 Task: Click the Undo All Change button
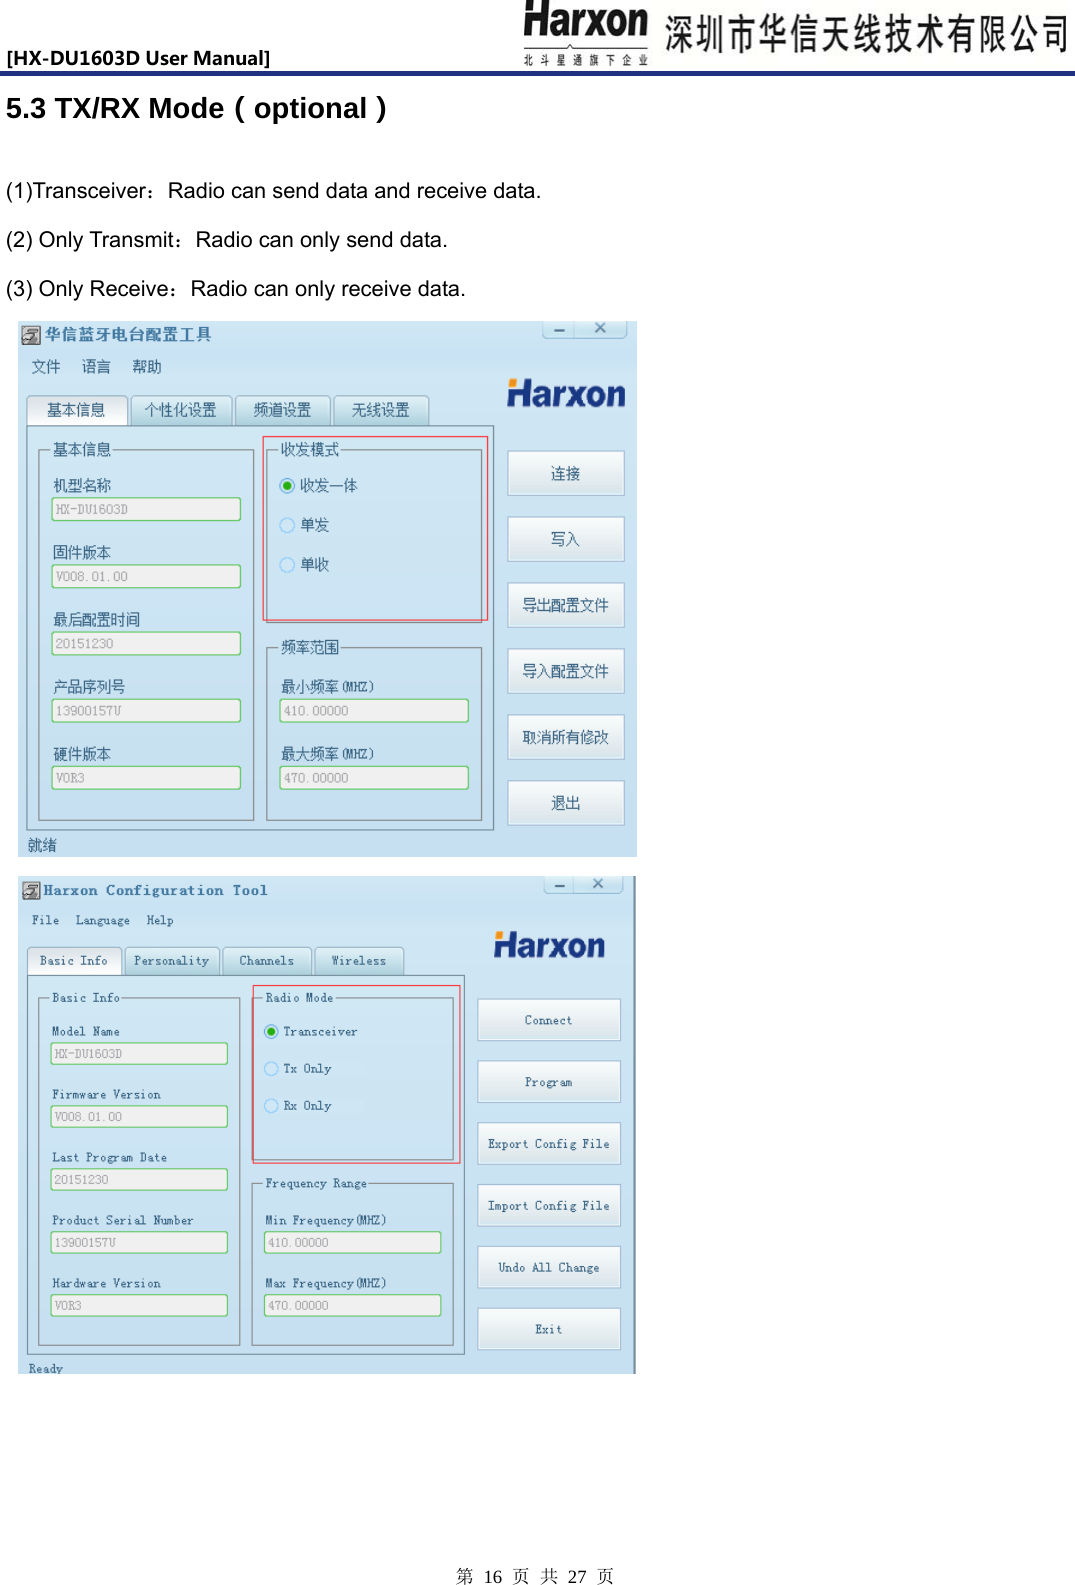[x=549, y=1267]
